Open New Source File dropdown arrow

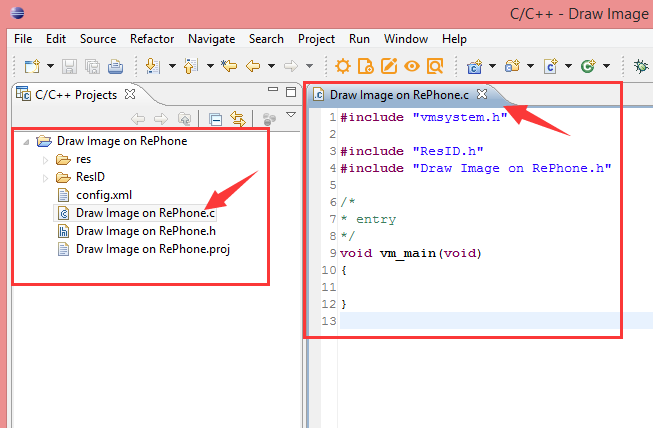click(568, 66)
